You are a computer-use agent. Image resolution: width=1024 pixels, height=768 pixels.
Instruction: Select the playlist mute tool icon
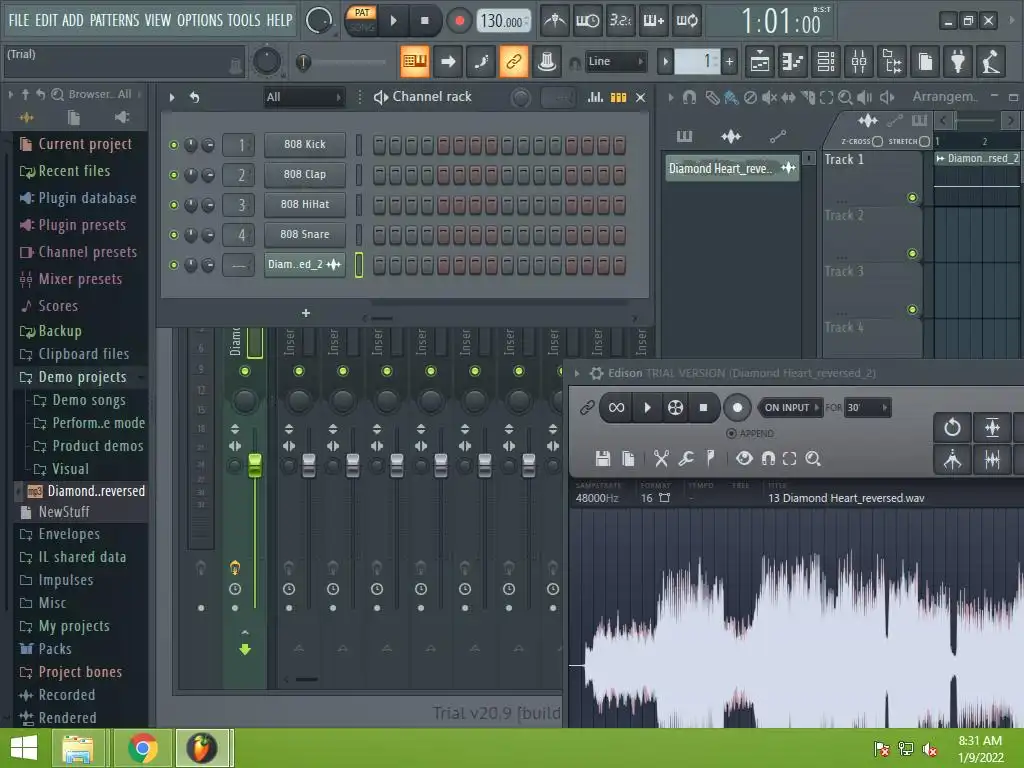pos(769,97)
